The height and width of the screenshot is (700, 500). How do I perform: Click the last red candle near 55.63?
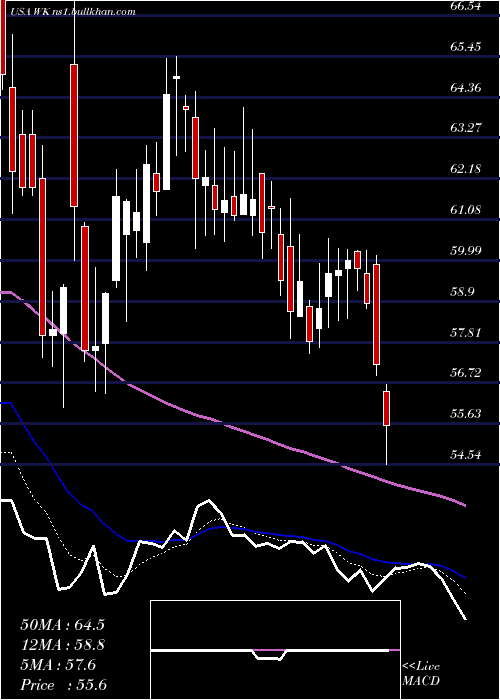click(x=387, y=408)
